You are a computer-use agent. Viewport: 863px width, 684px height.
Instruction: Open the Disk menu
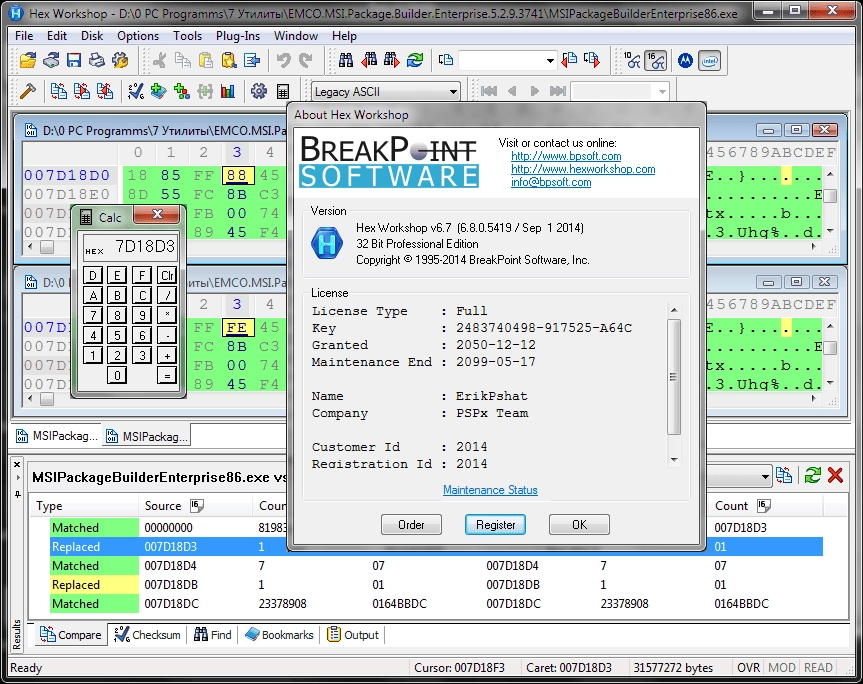point(92,36)
